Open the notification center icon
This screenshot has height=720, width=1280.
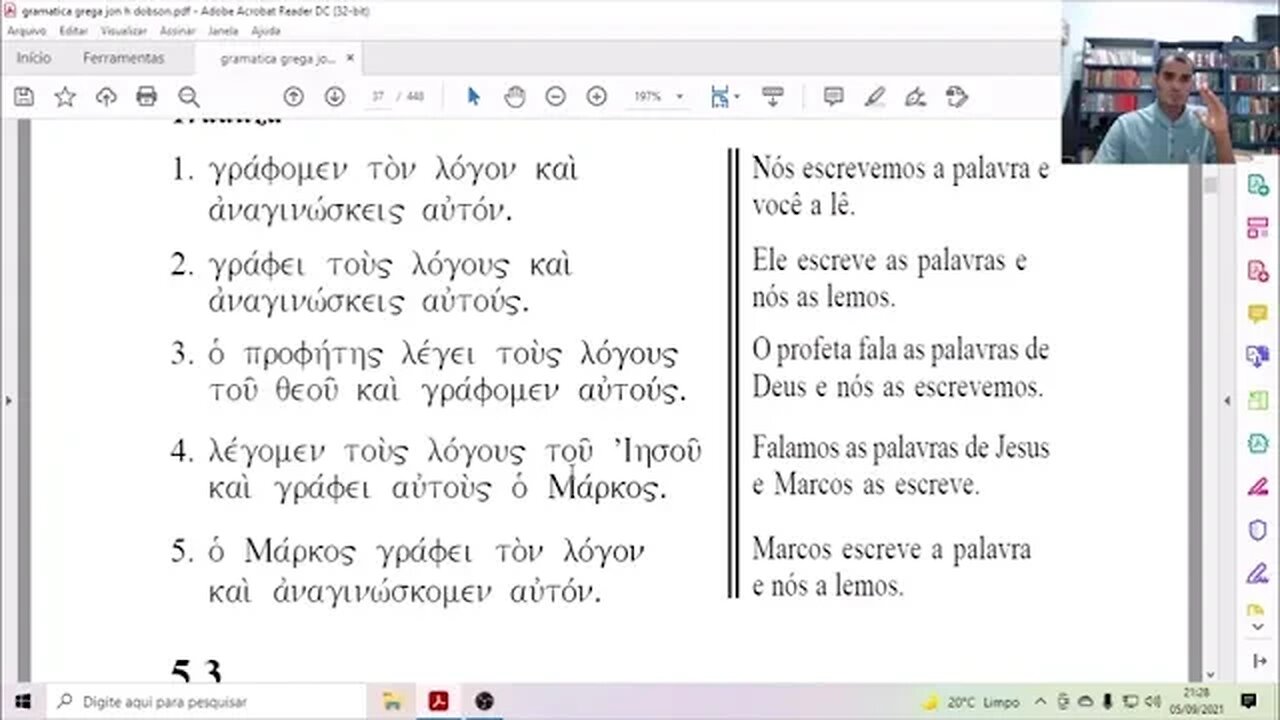pos(1248,701)
